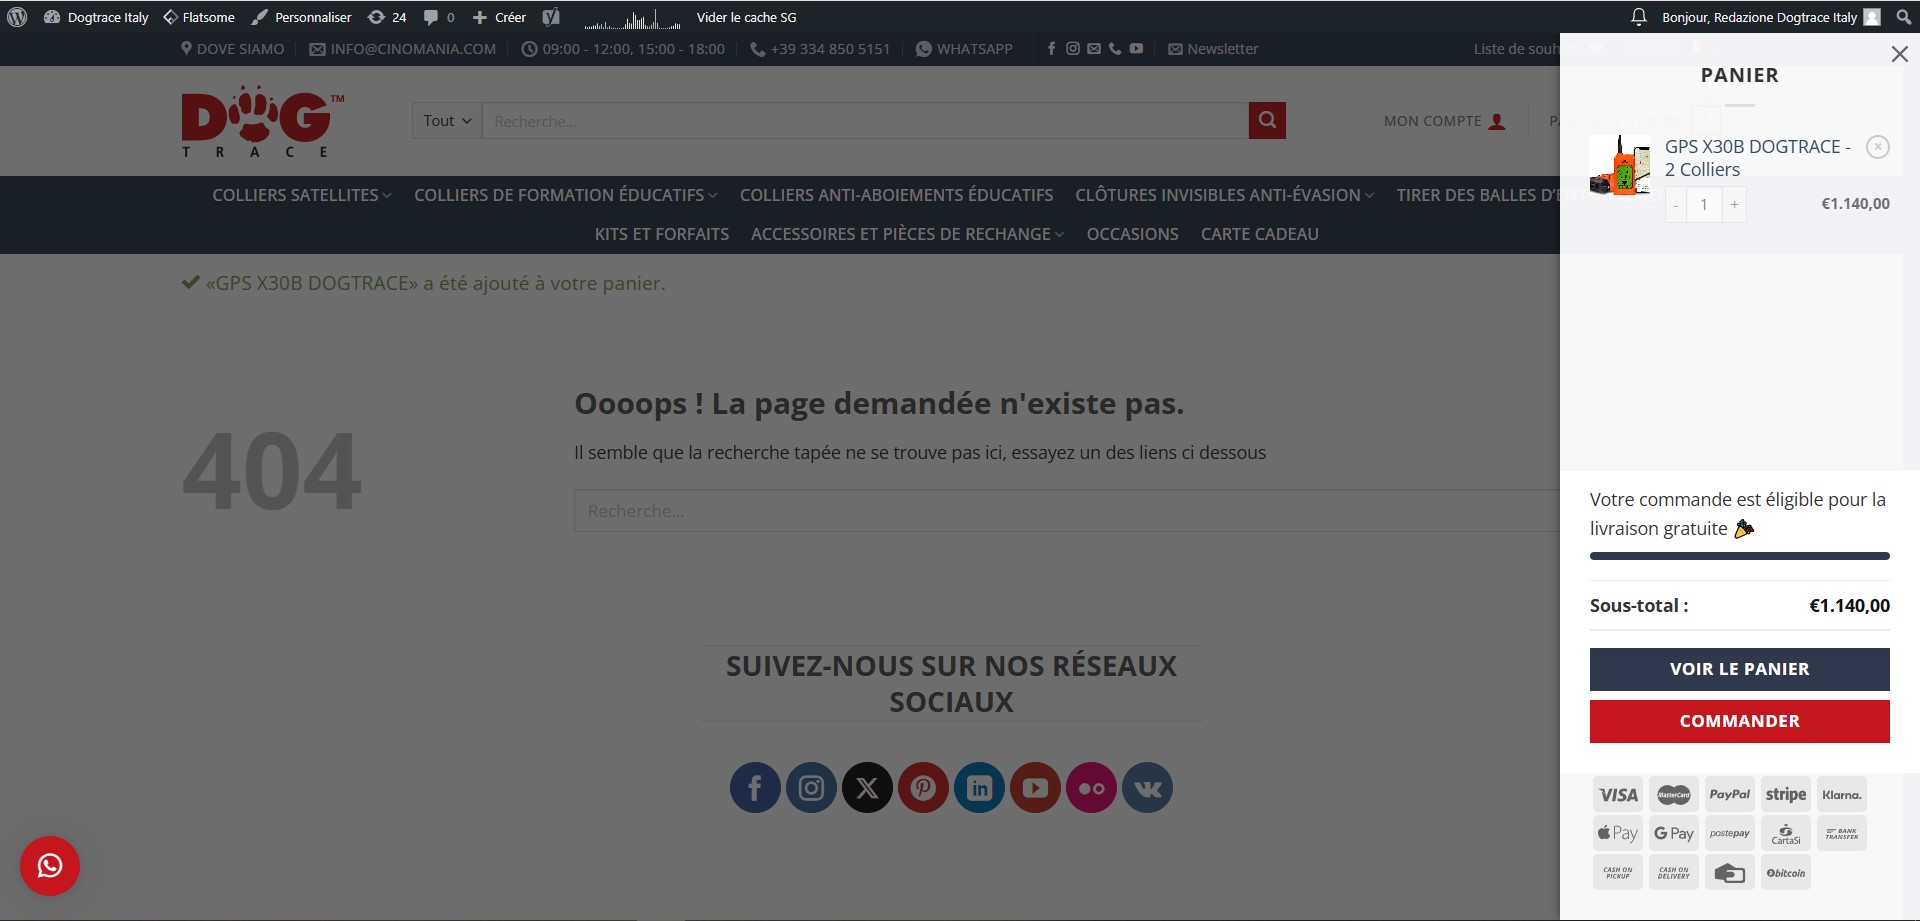Viewport: 1920px width, 921px height.
Task: Open KITS ET FORFAITS menu item
Action: tap(662, 234)
